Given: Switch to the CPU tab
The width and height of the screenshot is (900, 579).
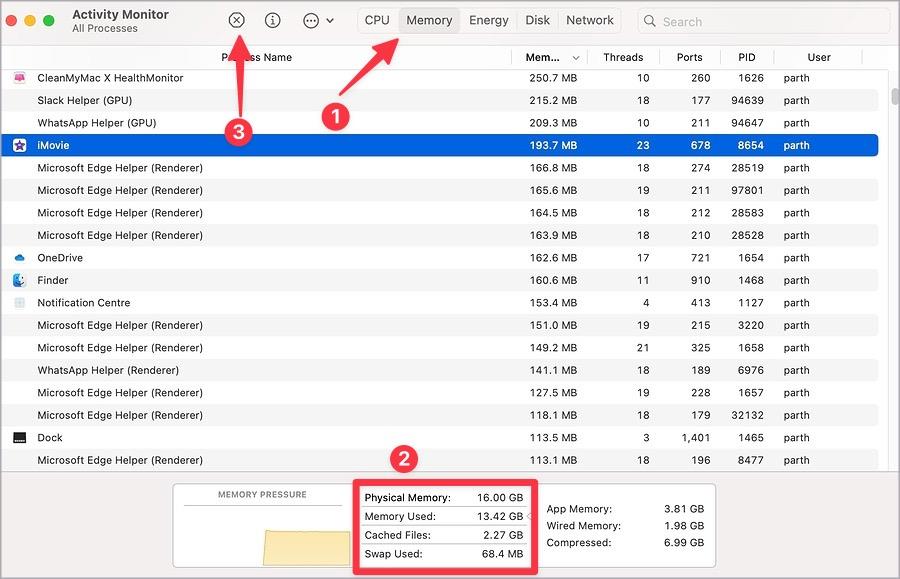Looking at the screenshot, I should 377,21.
